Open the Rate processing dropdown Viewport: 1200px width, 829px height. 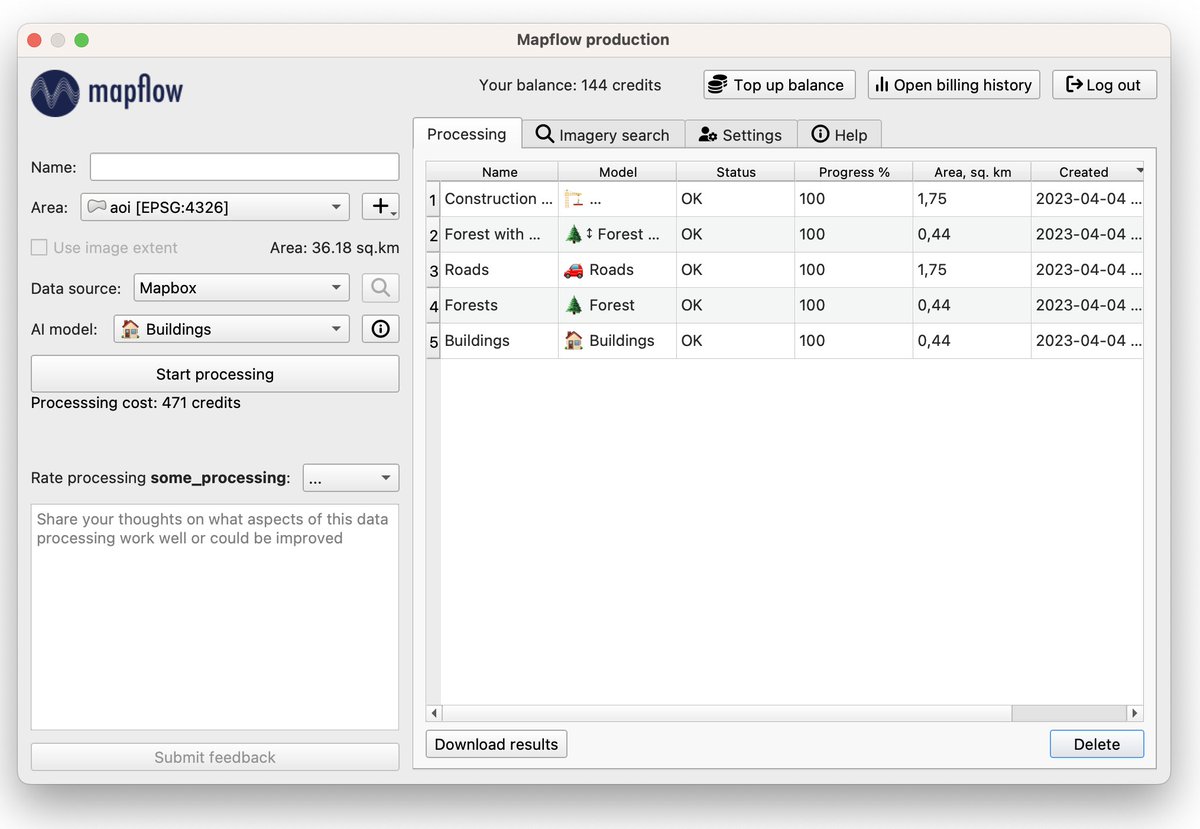pyautogui.click(x=351, y=478)
